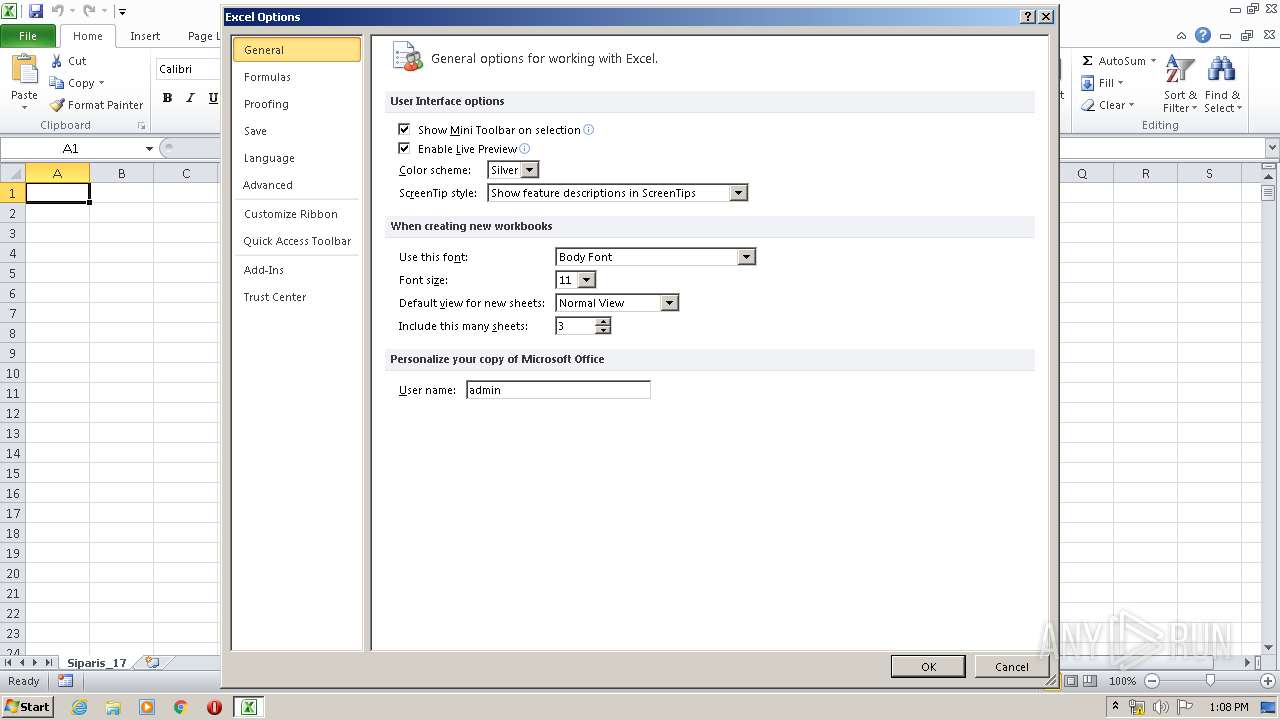The height and width of the screenshot is (720, 1280).
Task: Click the Format Painter brush icon
Action: [57, 105]
